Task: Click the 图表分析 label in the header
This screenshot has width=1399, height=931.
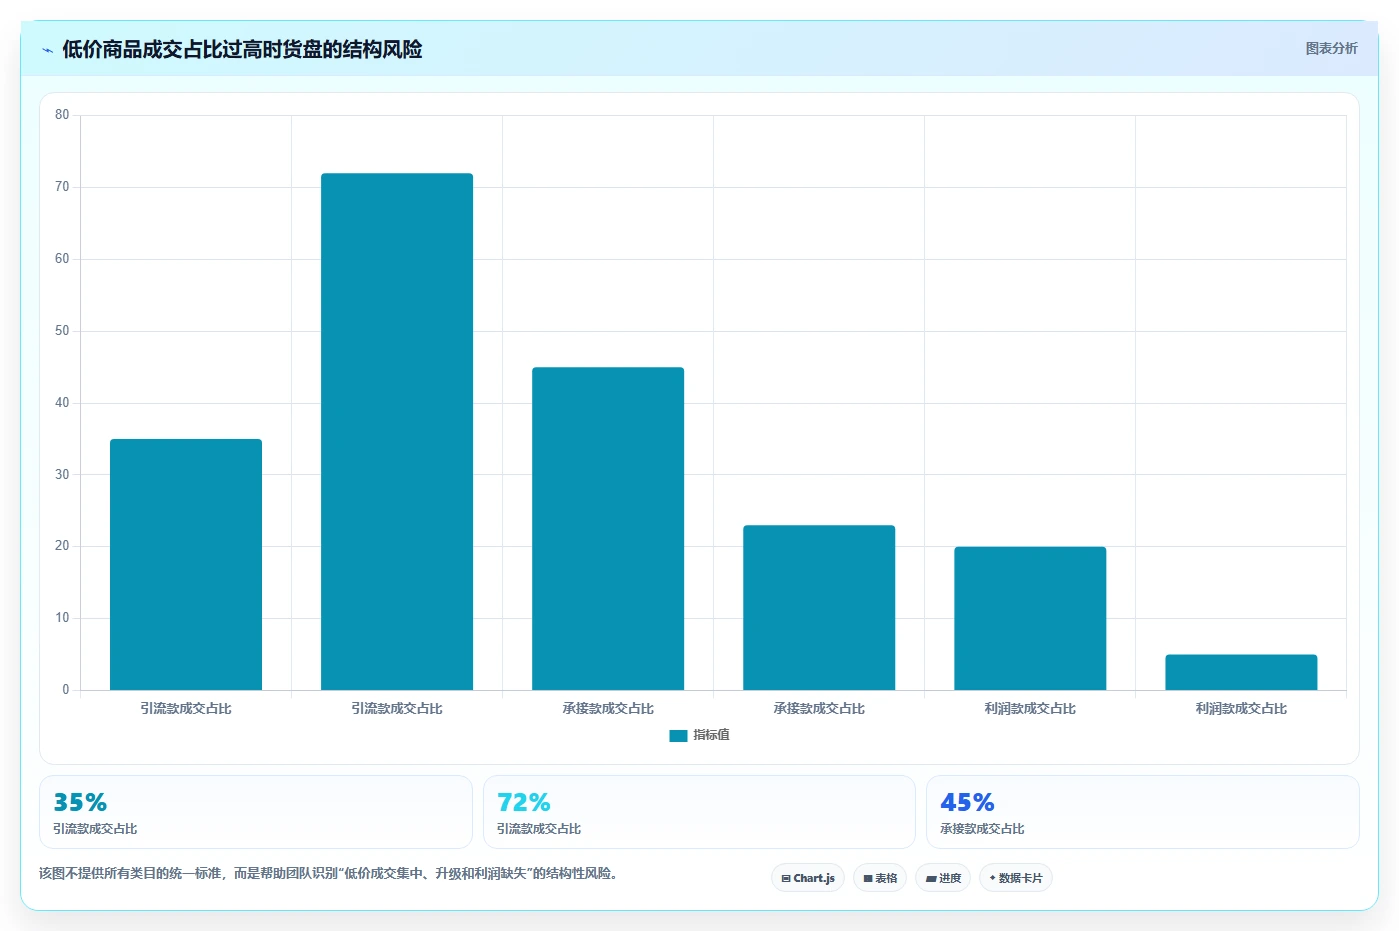Action: [x=1331, y=48]
